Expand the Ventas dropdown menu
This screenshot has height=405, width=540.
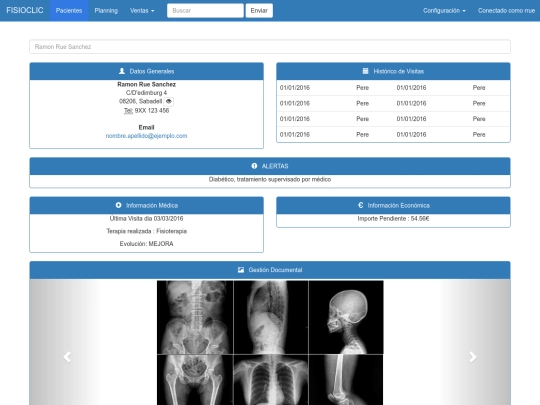tap(142, 11)
